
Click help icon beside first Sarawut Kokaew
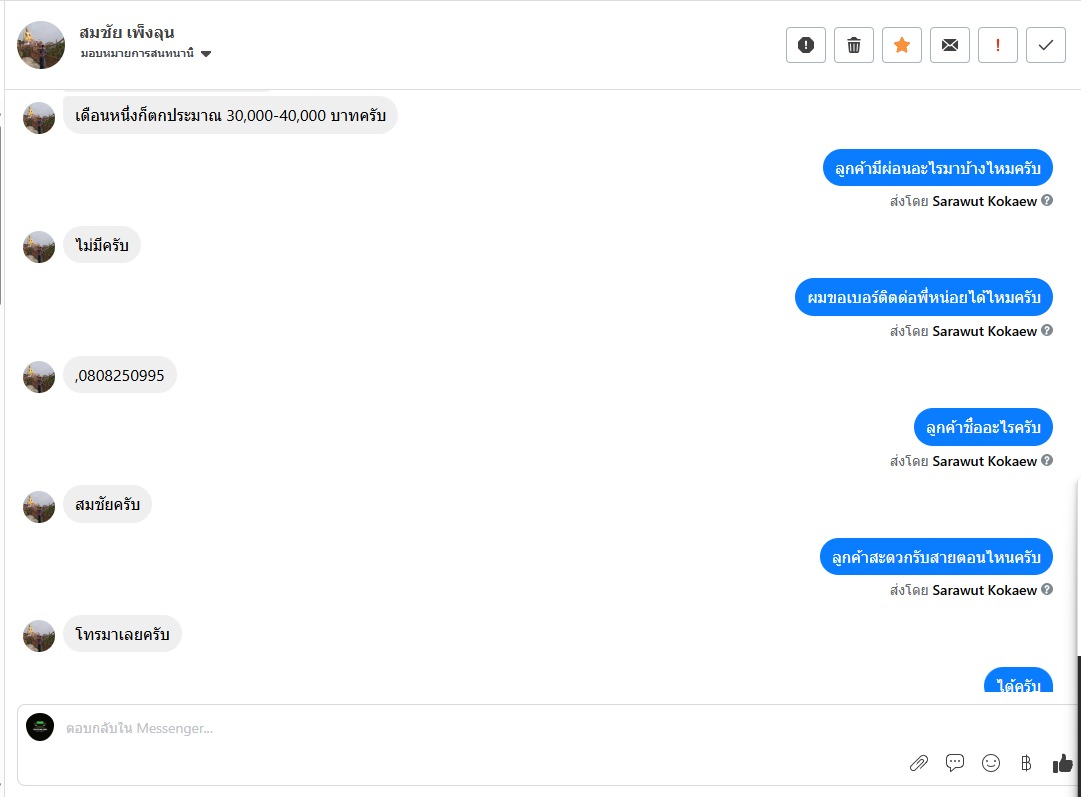point(1047,201)
